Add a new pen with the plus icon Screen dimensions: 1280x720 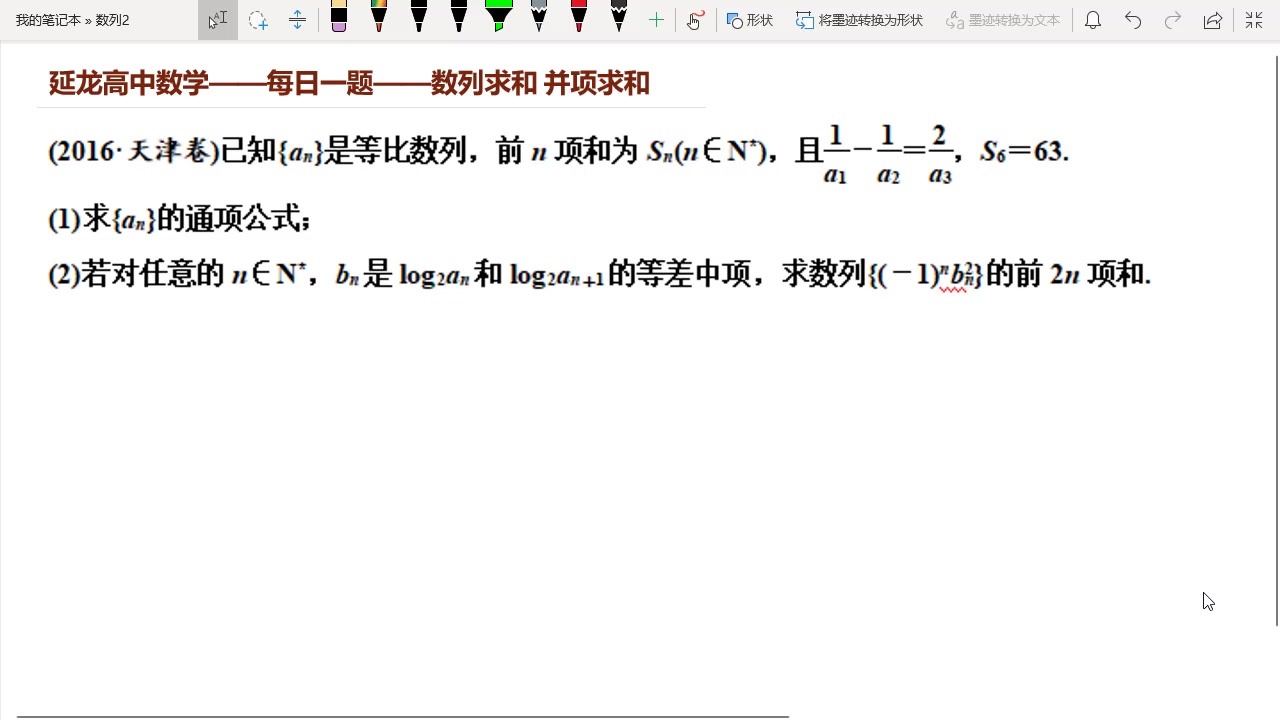(x=656, y=20)
